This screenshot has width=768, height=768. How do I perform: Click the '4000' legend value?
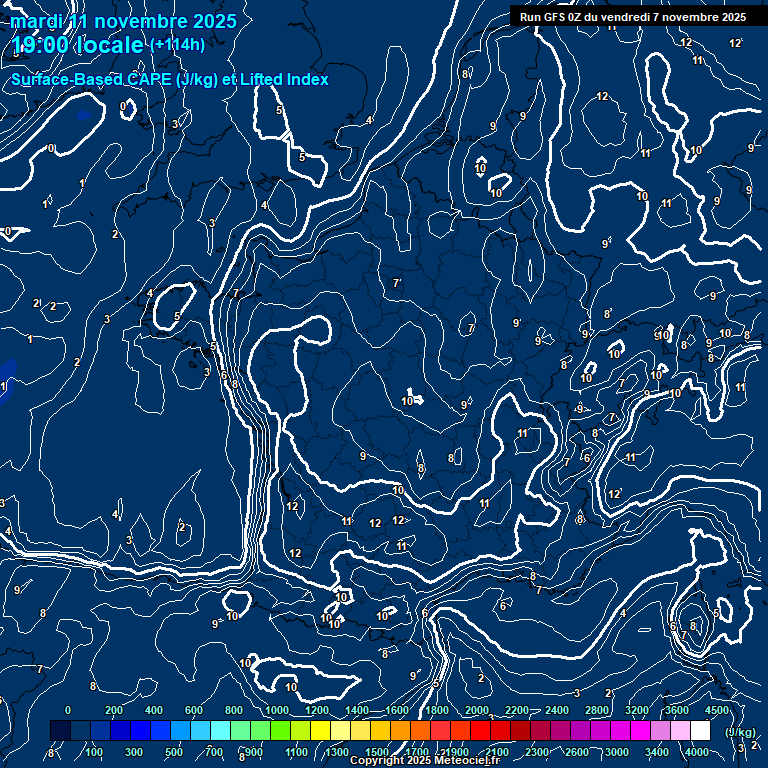tap(696, 752)
